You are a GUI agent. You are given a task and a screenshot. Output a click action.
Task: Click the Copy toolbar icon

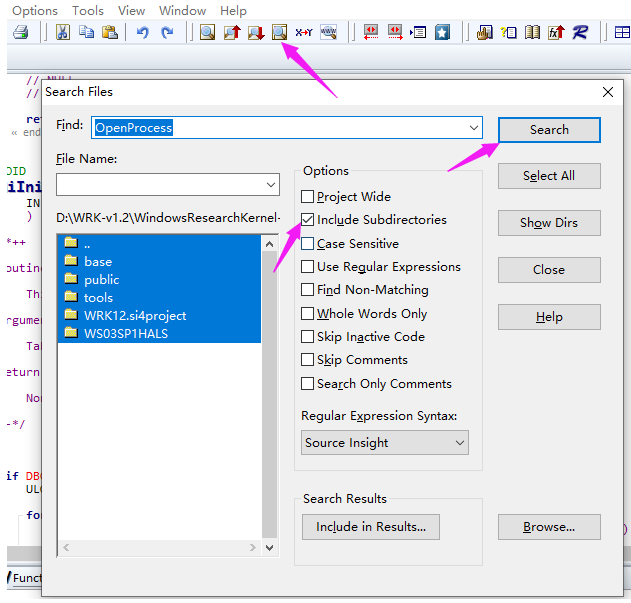click(86, 32)
